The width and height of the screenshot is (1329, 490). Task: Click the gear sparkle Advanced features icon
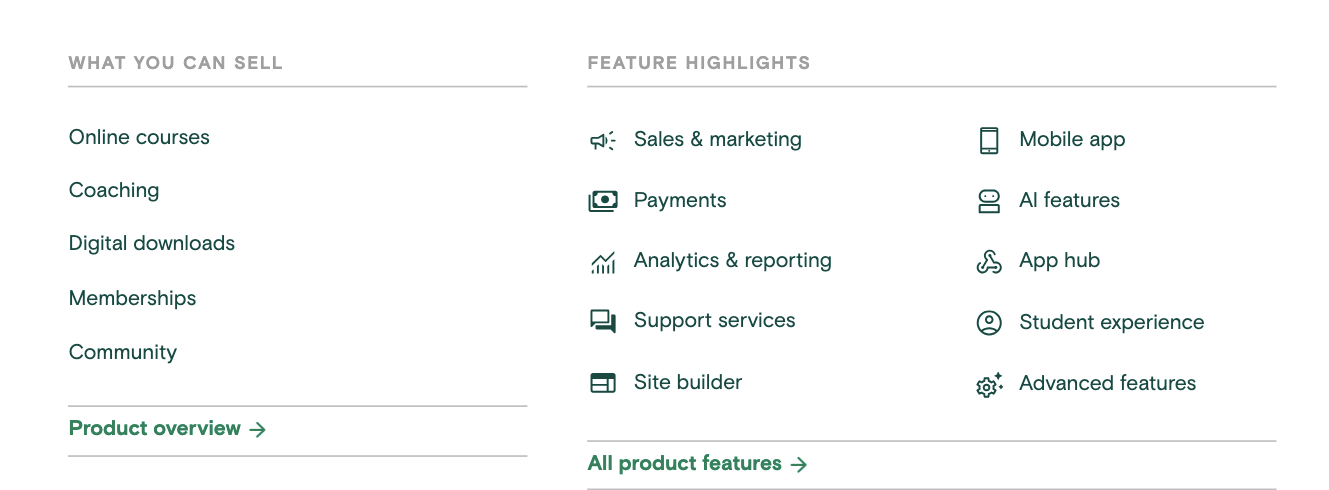tap(989, 384)
